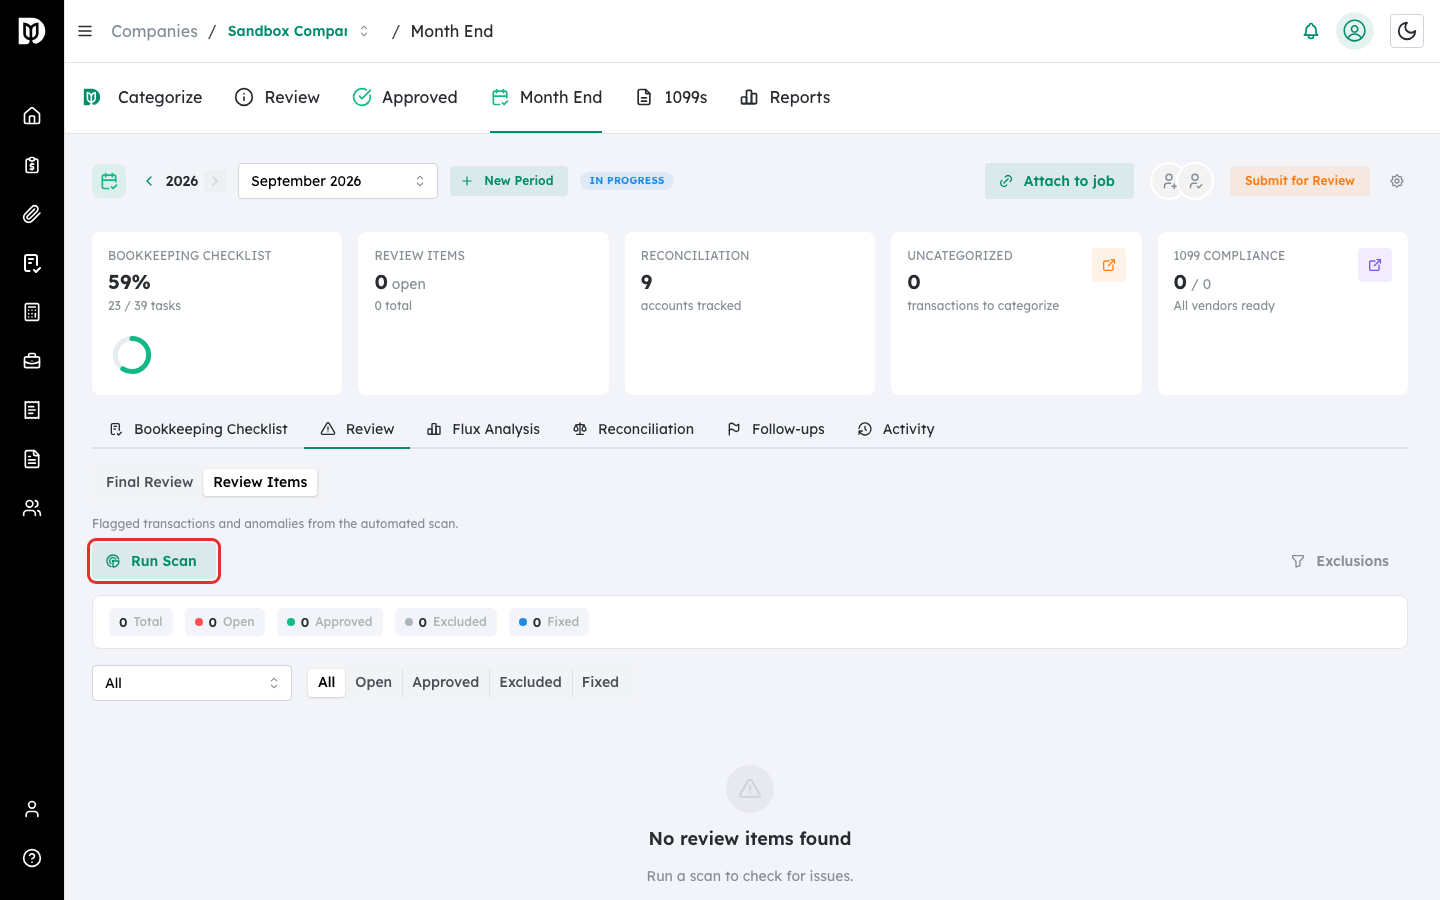Open the paperclip attachments sidebar icon
Screen dimensions: 1440x900
pos(32,214)
